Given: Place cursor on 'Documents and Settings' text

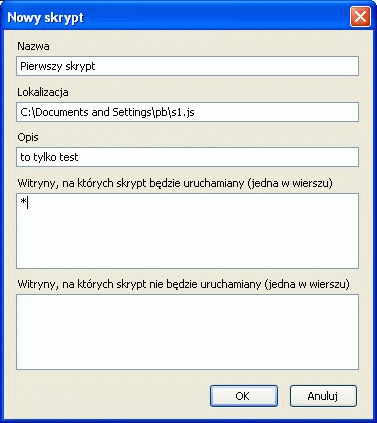Looking at the screenshot, I should [93, 112].
